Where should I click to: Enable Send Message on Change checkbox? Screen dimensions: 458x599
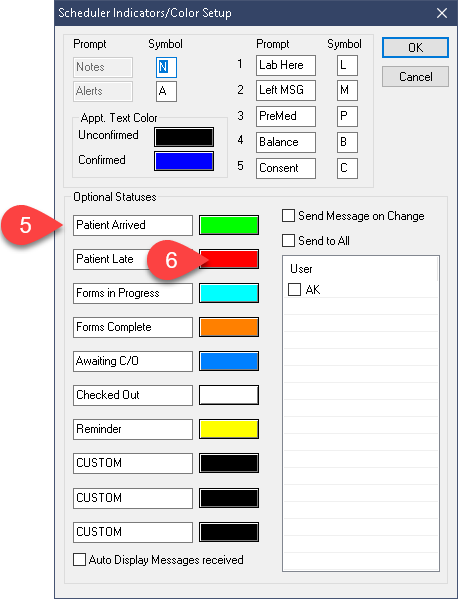(x=288, y=216)
